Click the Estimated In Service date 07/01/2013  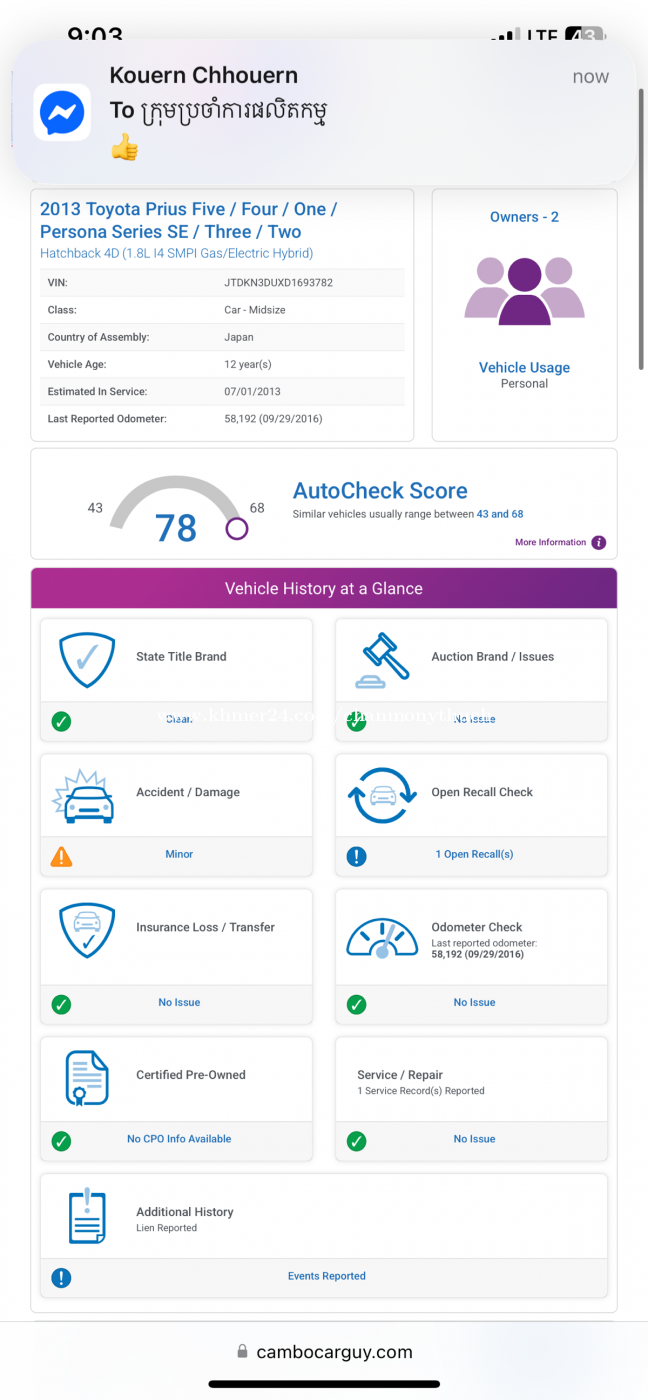coord(252,391)
